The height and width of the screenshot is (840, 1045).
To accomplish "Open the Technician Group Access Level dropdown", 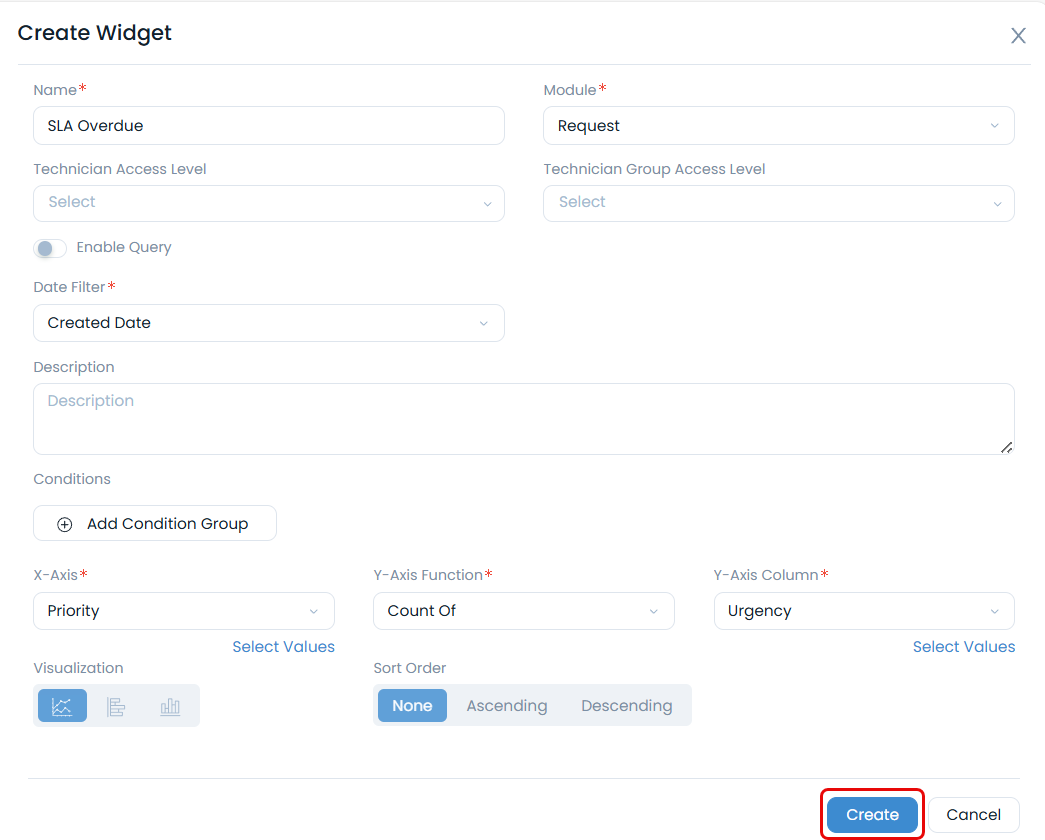I will (x=779, y=203).
